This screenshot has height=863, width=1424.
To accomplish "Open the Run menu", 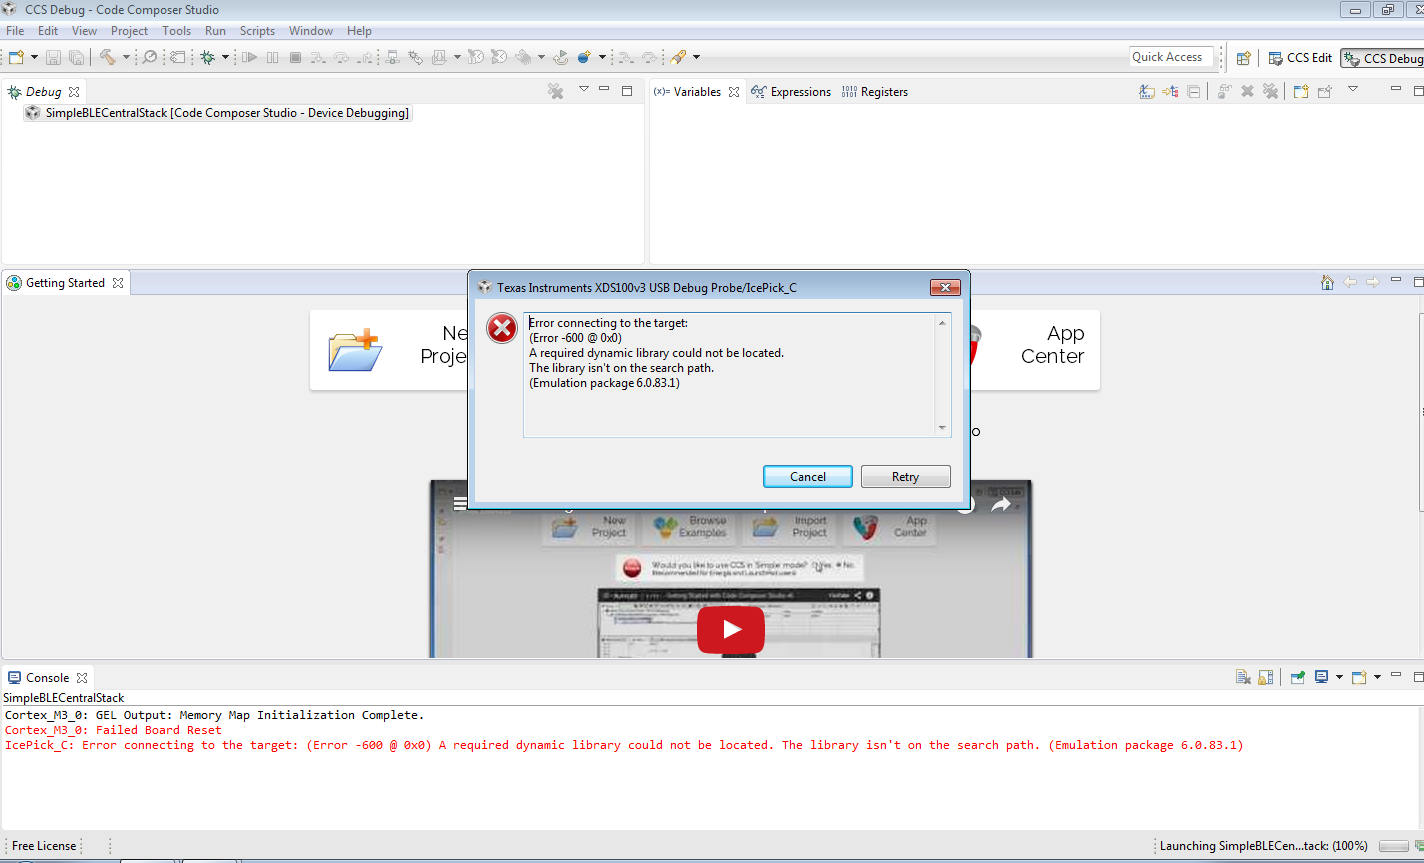I will 215,31.
